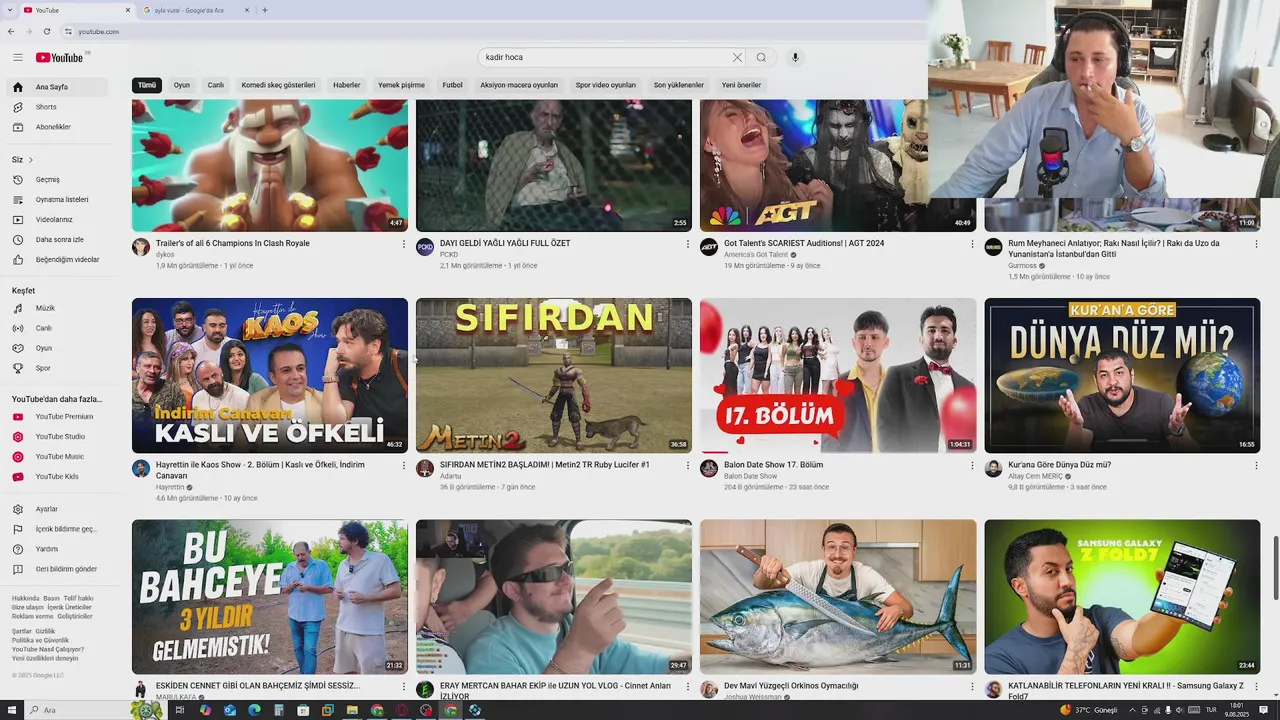Play the DÜNYA DÜZ MÜ thumbnail
This screenshot has height=720, width=1280.
point(1122,375)
